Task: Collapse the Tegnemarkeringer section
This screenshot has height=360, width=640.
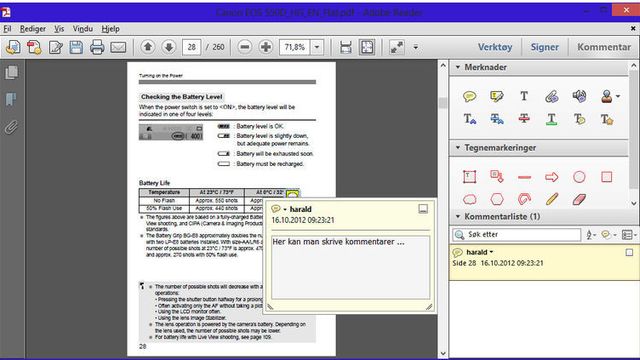Action: click(458, 147)
